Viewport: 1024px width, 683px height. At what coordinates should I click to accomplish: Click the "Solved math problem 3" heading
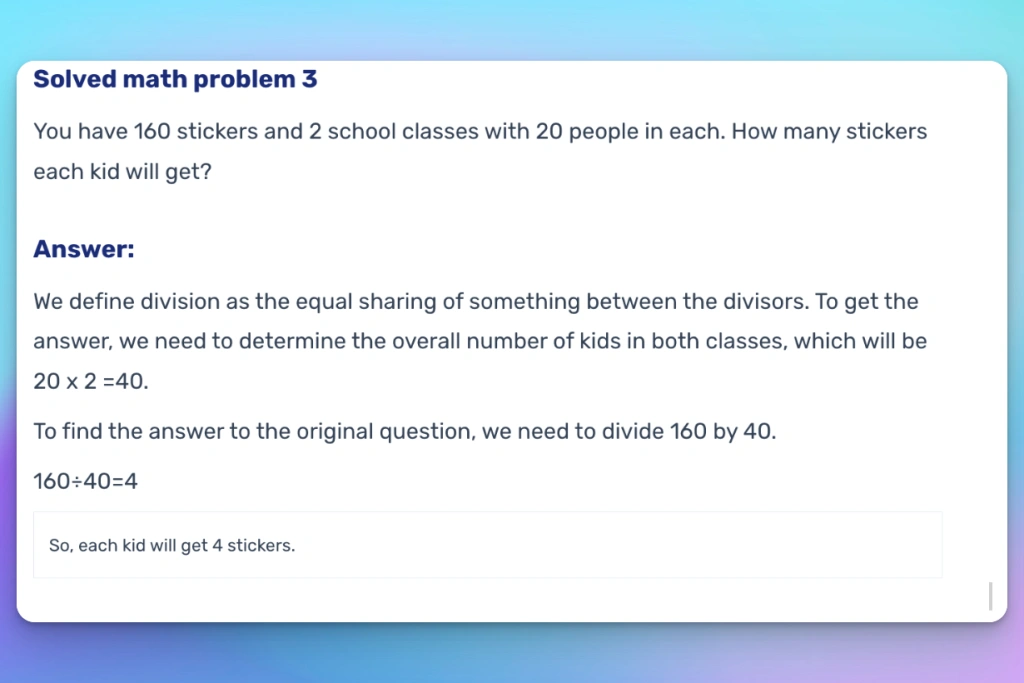coord(175,79)
